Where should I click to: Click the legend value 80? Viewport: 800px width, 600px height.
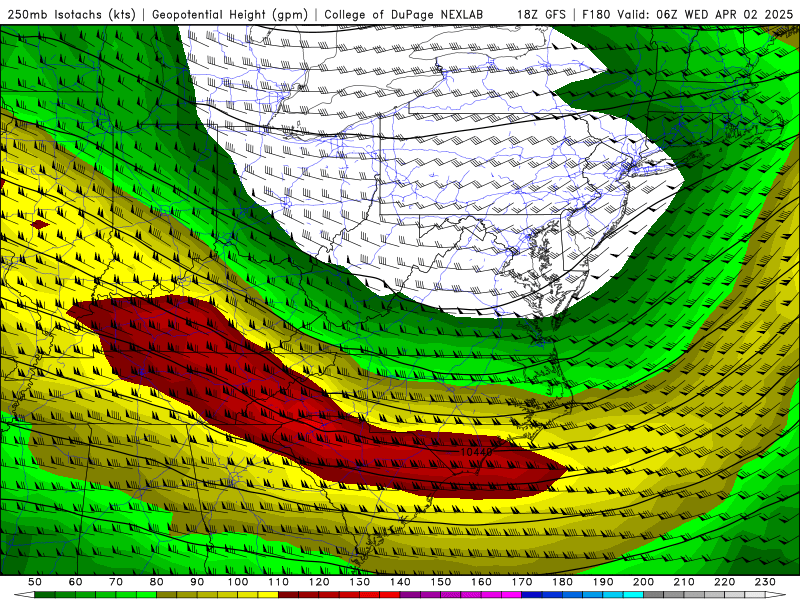[157, 582]
